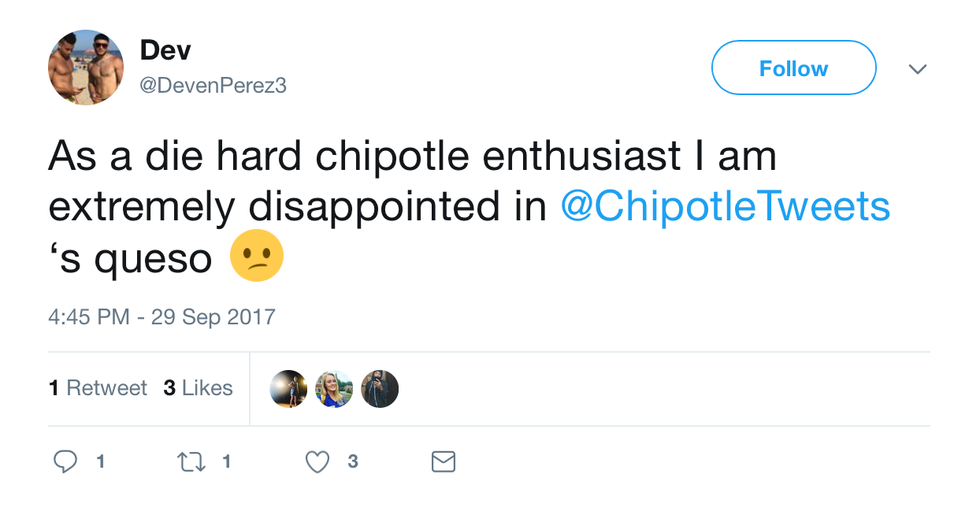View the 3 Likes list

point(198,388)
